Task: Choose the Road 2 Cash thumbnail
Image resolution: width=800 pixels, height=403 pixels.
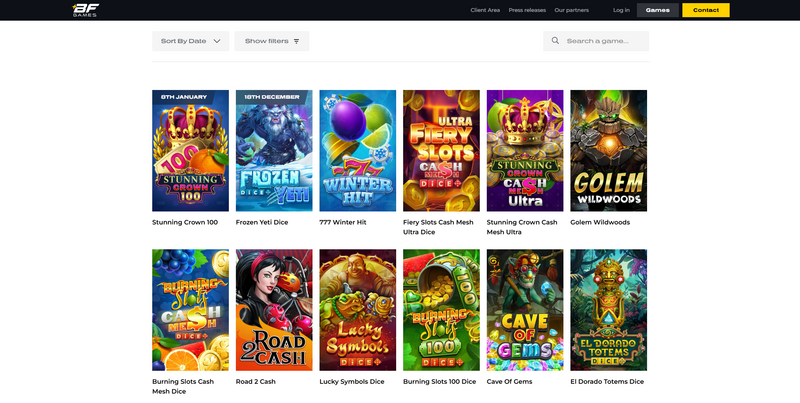Action: click(274, 310)
